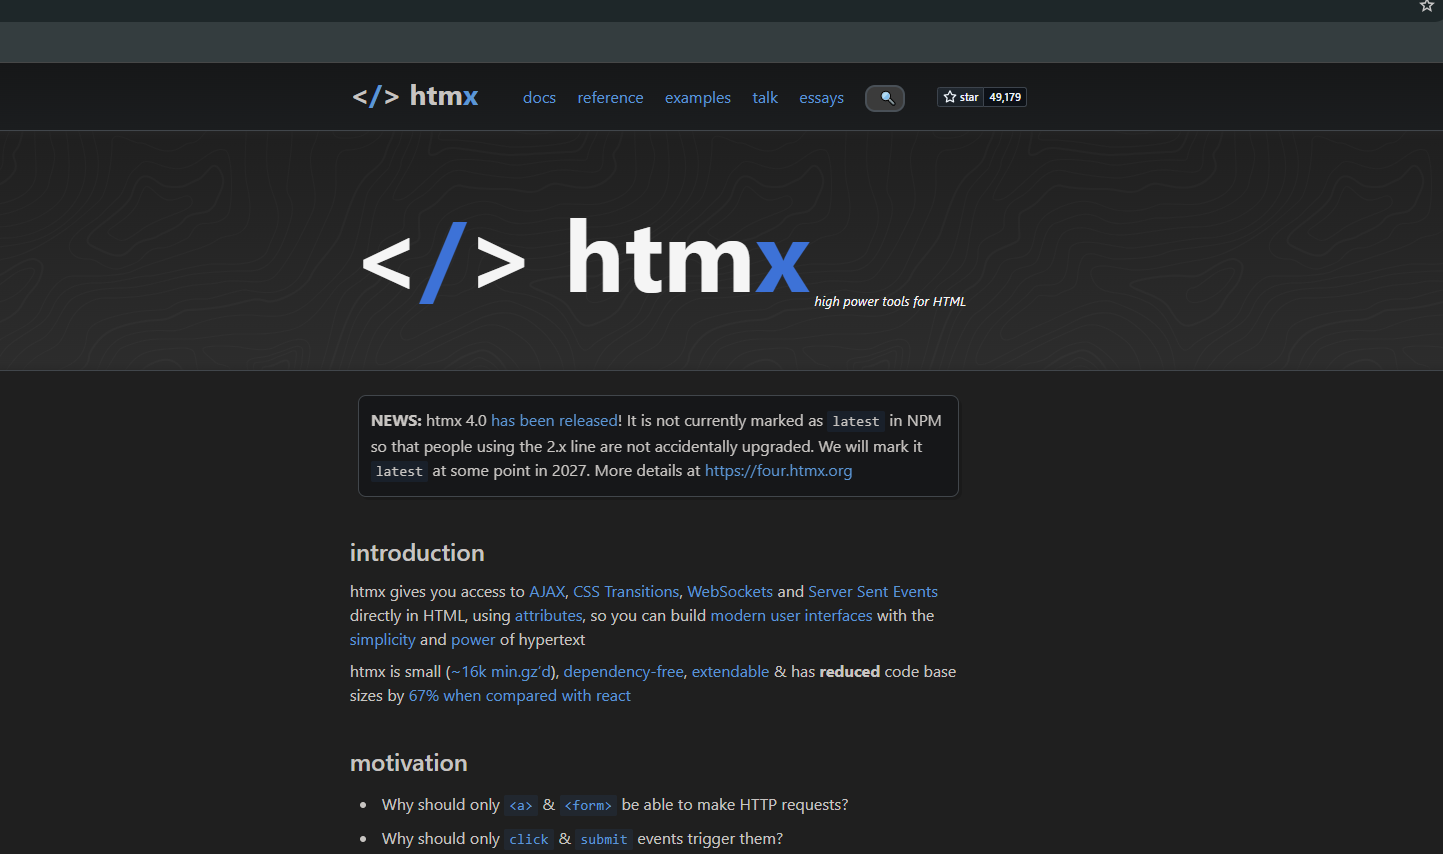The height and width of the screenshot is (854, 1444).
Task: Open the essays navigation link
Action: click(821, 97)
